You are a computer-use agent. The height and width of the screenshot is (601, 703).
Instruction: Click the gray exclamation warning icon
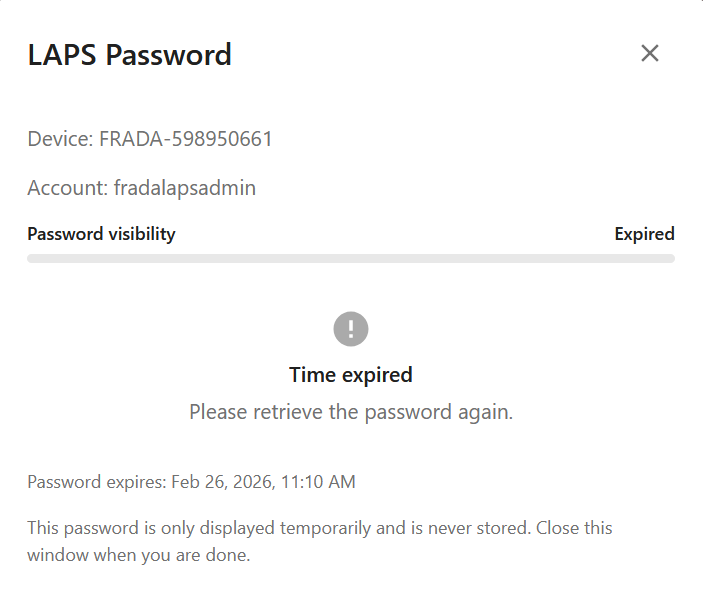coord(351,329)
